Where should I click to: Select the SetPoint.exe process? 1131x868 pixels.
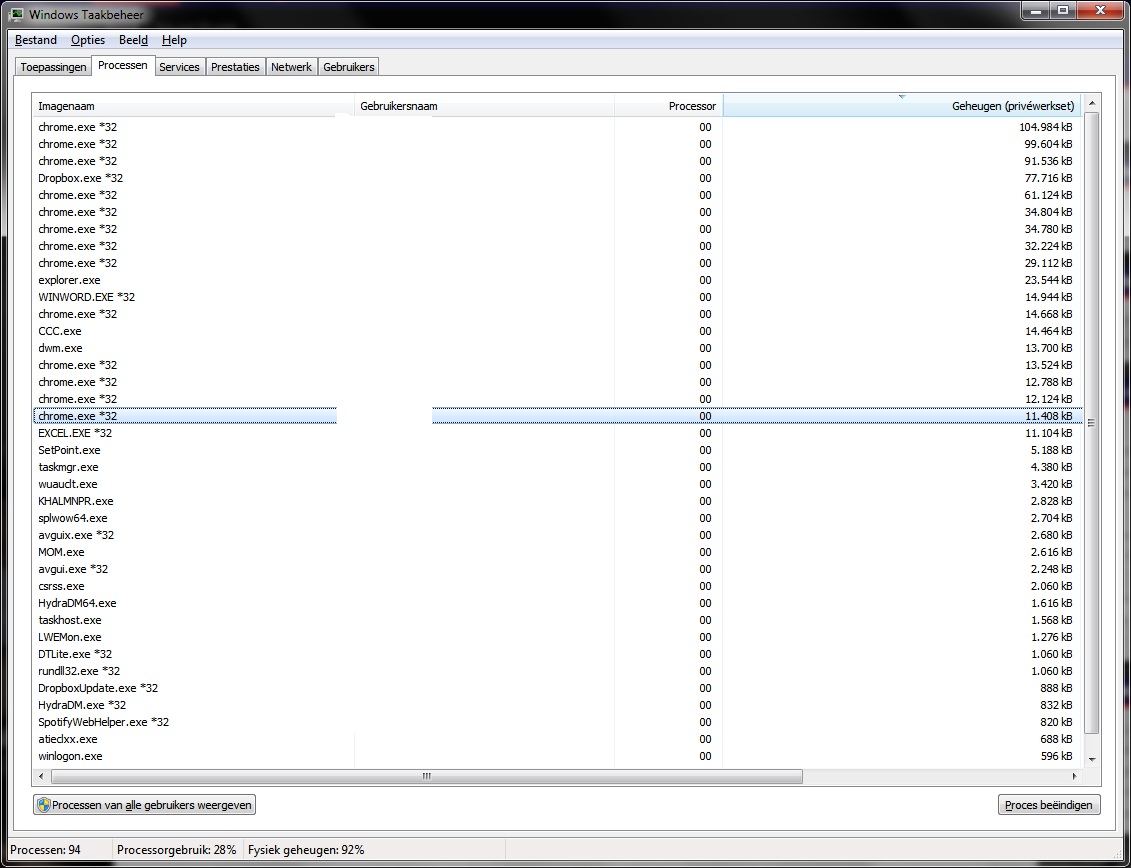pos(557,450)
